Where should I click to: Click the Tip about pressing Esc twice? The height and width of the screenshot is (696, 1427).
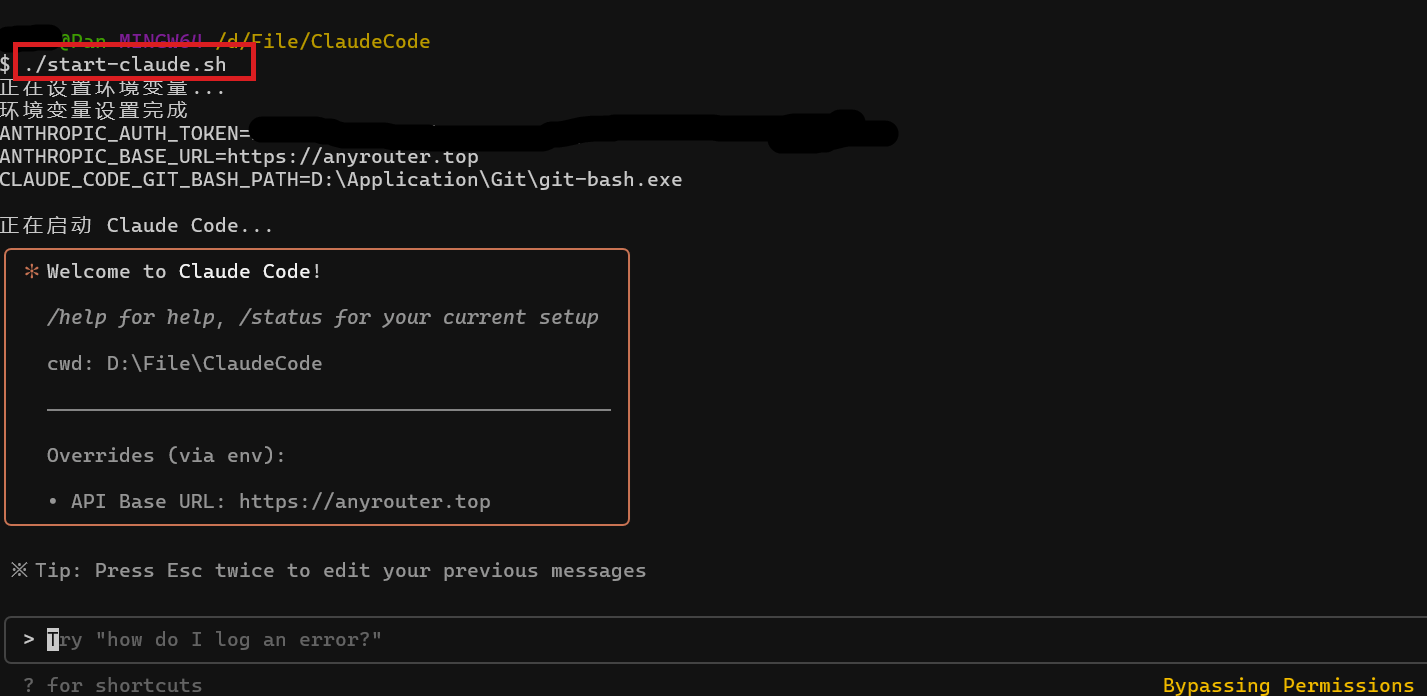pyautogui.click(x=340, y=570)
